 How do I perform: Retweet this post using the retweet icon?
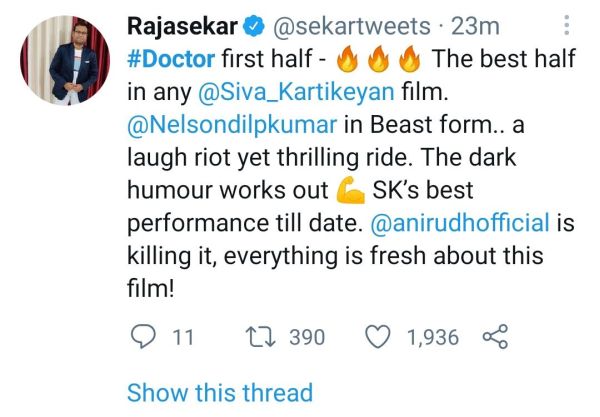(263, 338)
